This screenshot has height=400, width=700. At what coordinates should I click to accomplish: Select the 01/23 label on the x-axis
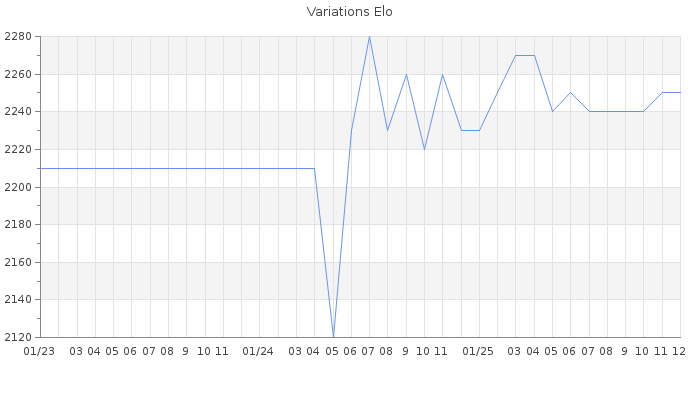[39, 351]
